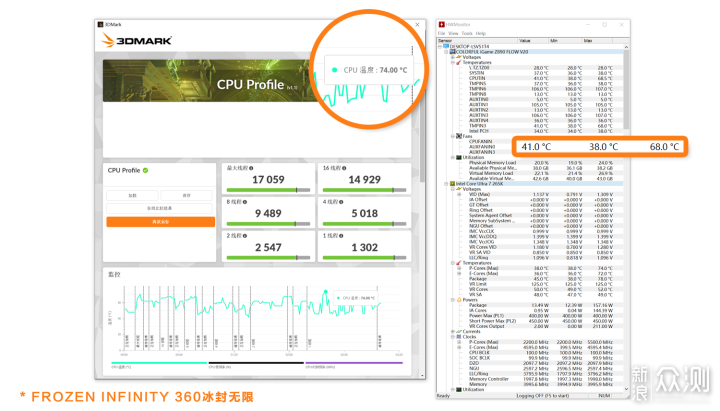Collapse COLORFUL iGame Z890 FLOW V20 node
Image resolution: width=720 pixels, height=411 pixels.
(x=446, y=52)
